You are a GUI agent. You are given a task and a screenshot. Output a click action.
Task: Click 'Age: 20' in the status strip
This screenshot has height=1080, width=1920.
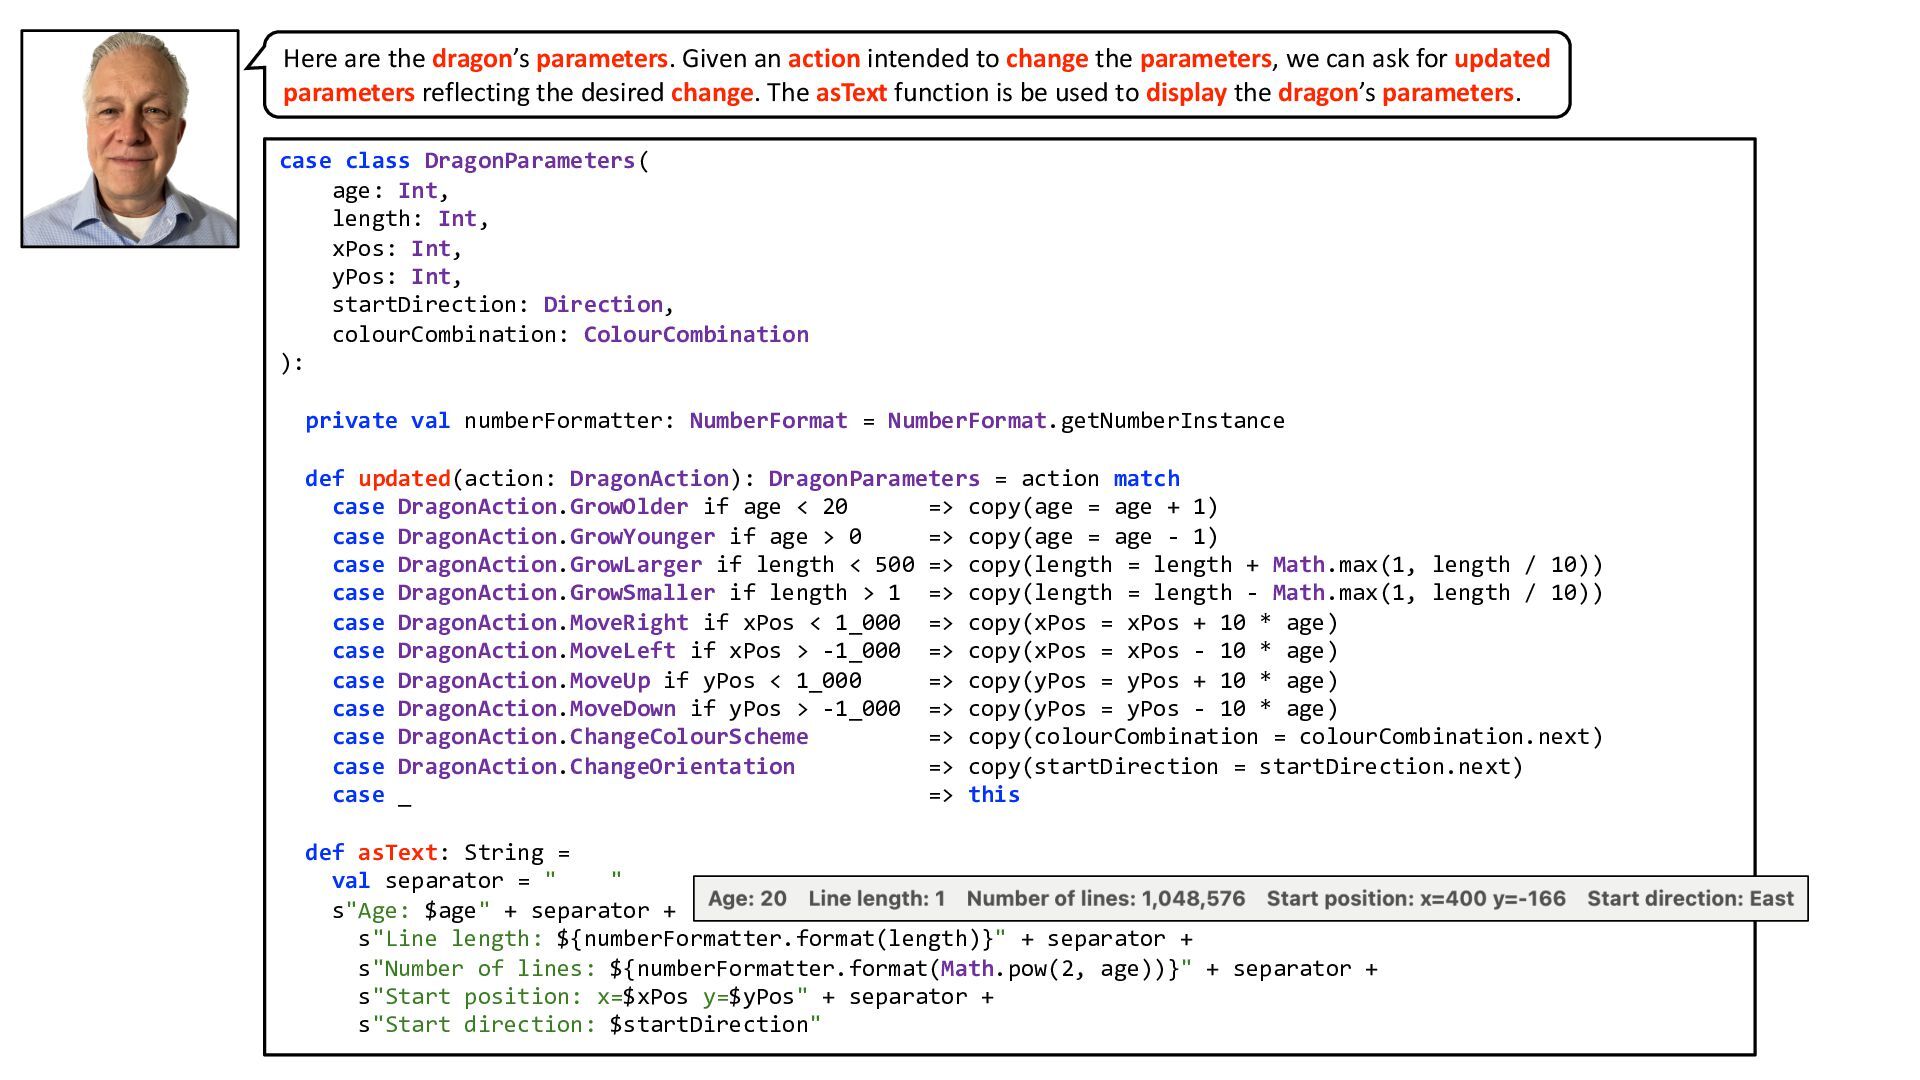[x=747, y=898]
